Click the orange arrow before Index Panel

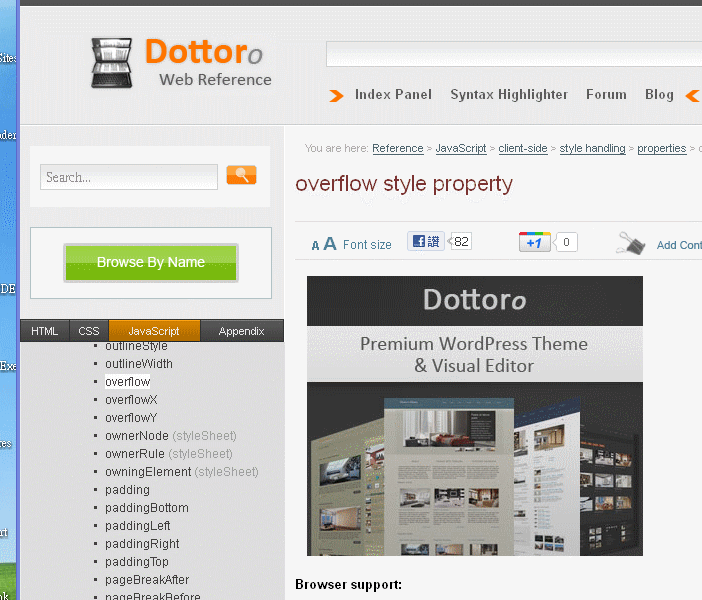337,95
